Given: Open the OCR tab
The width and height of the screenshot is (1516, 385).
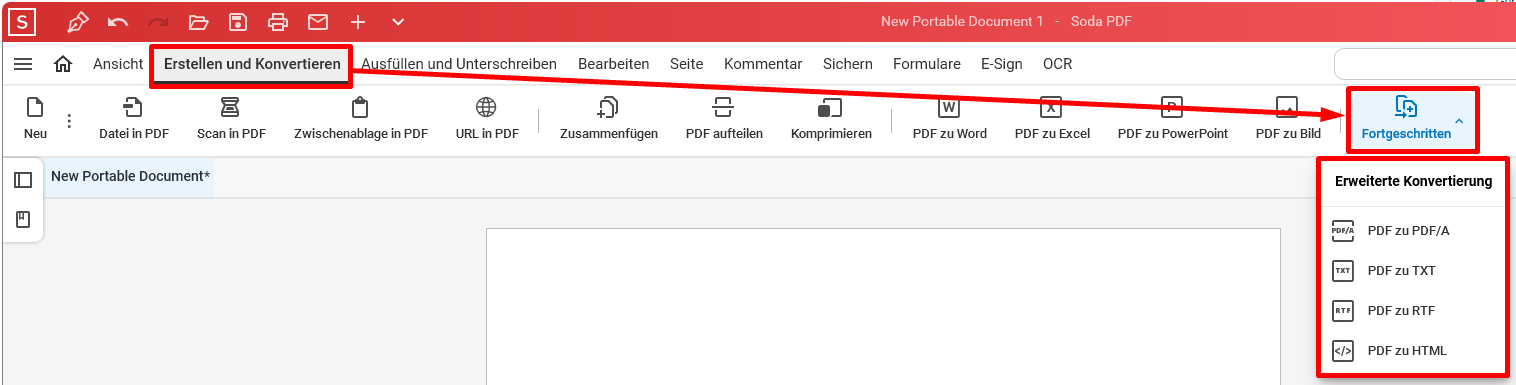Looking at the screenshot, I should point(1057,64).
